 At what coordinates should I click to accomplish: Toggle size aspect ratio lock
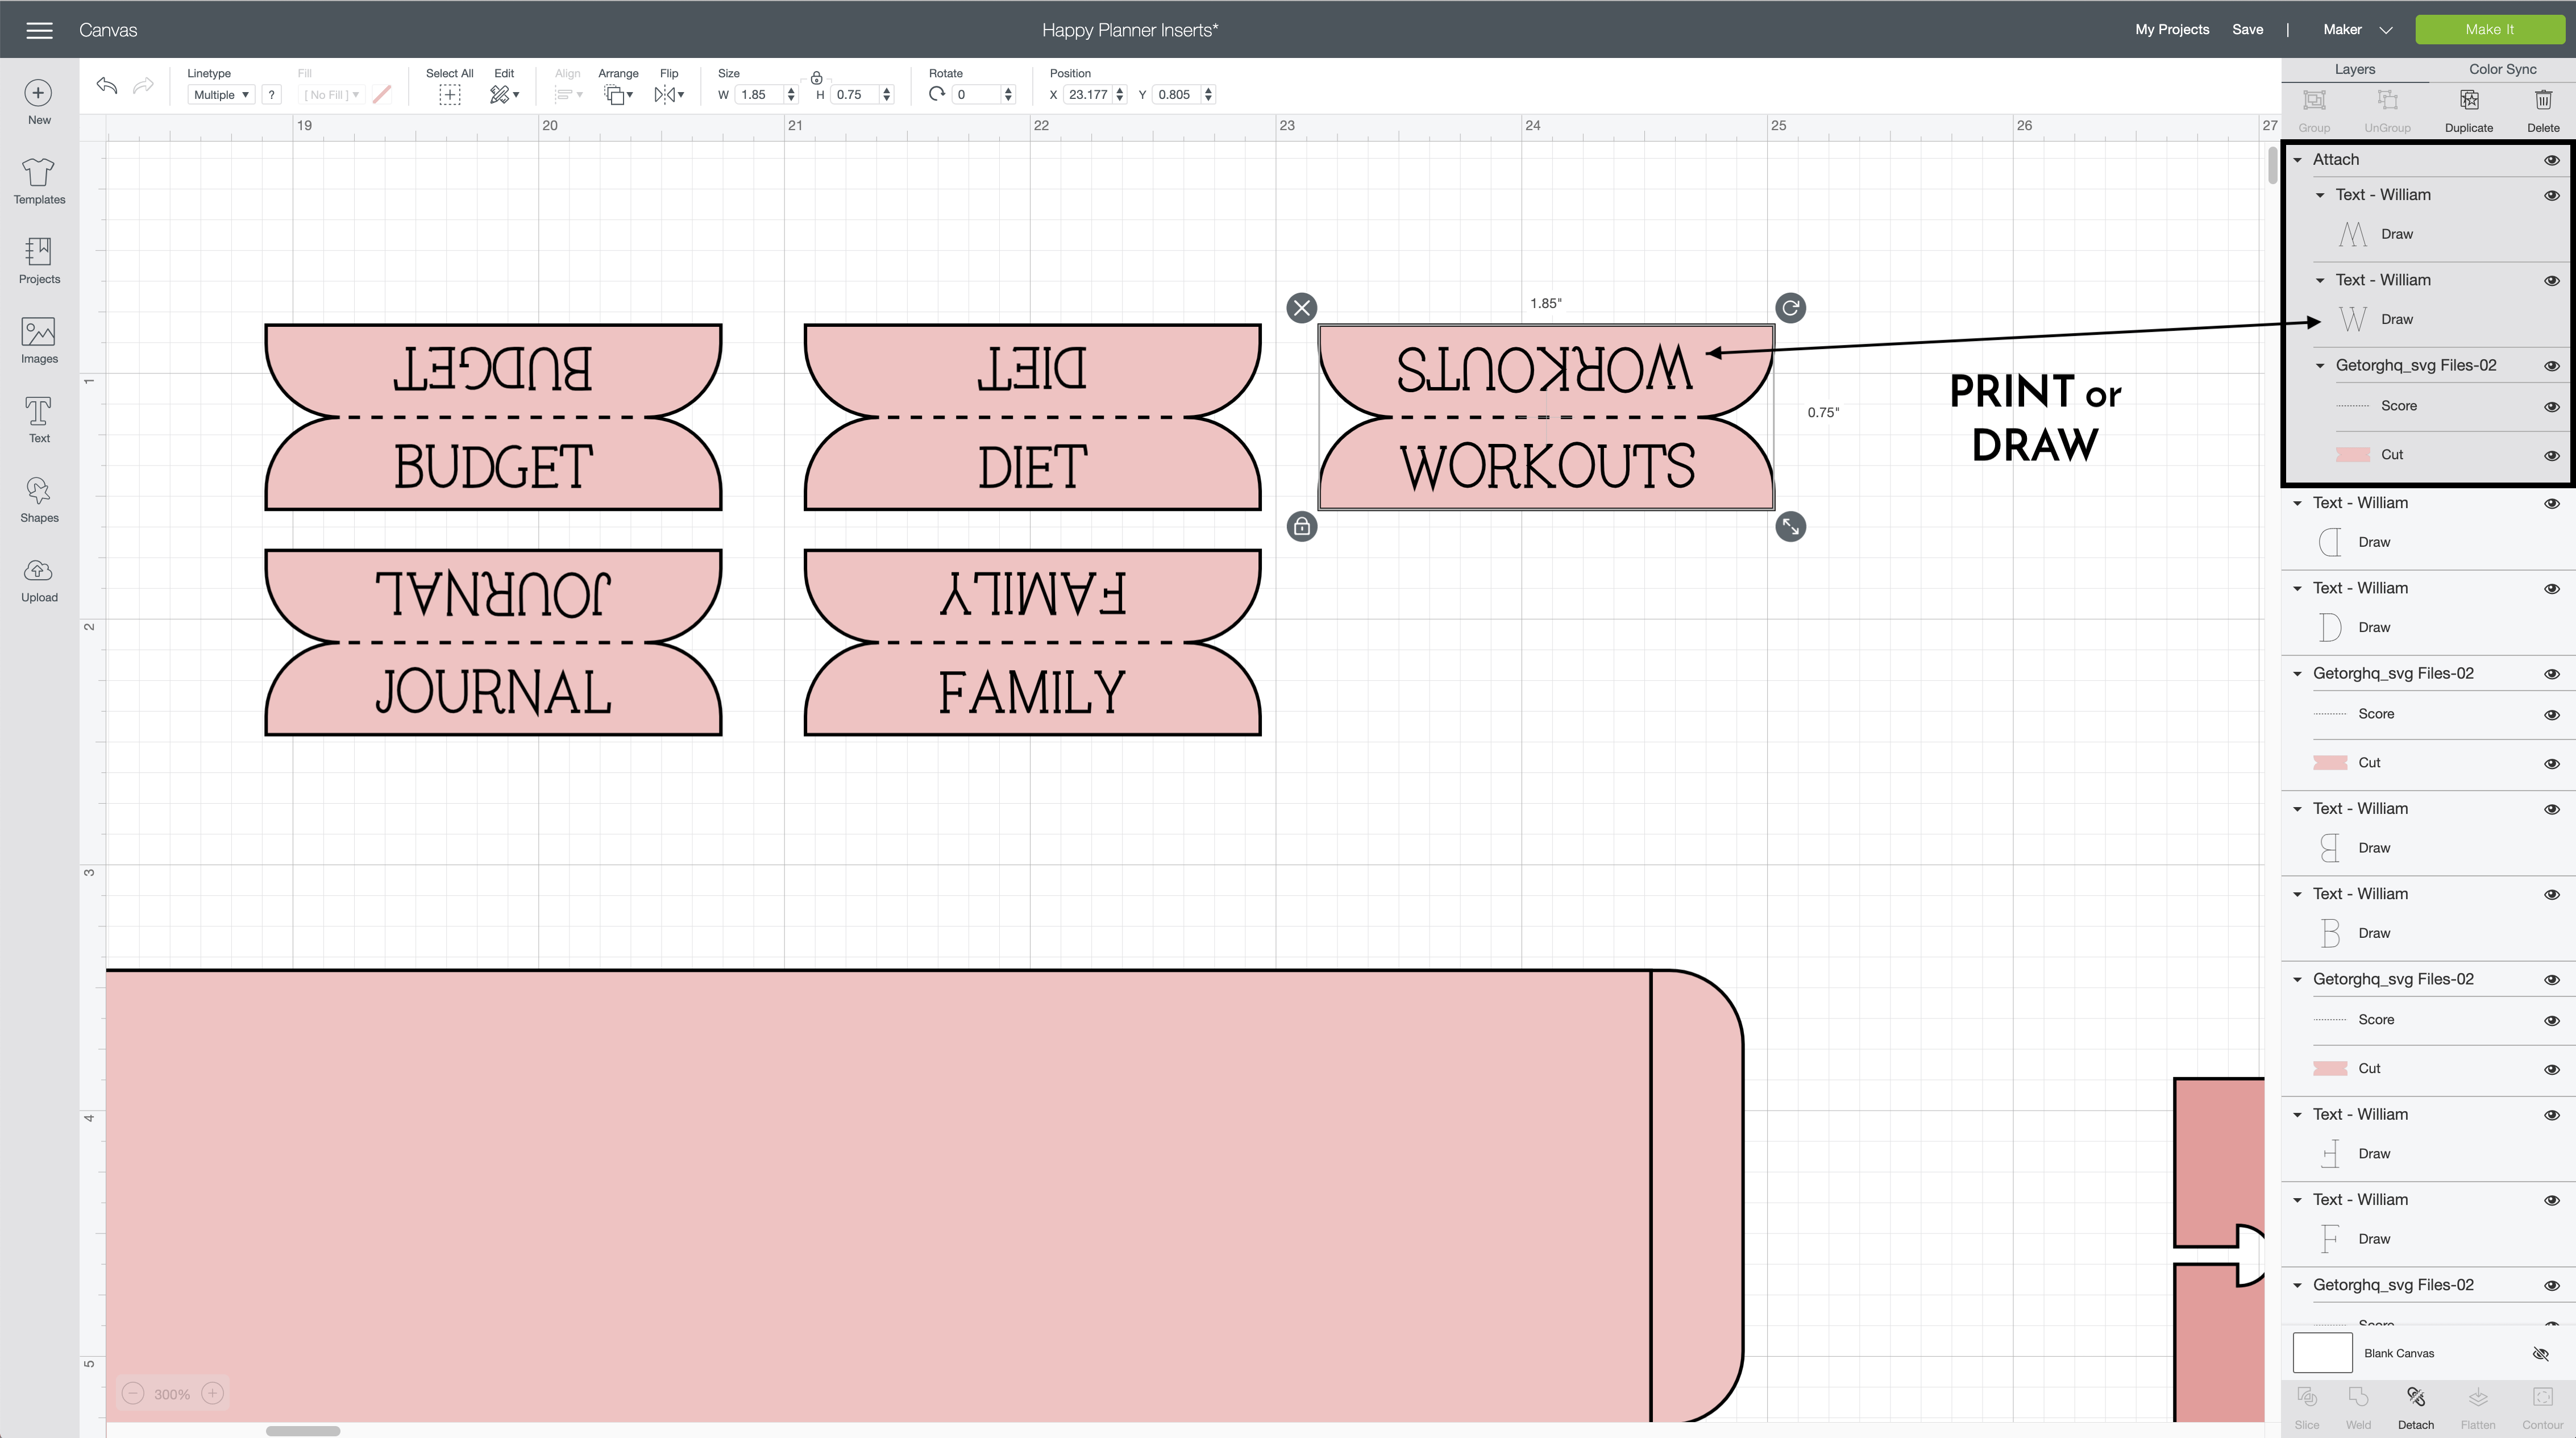click(816, 78)
